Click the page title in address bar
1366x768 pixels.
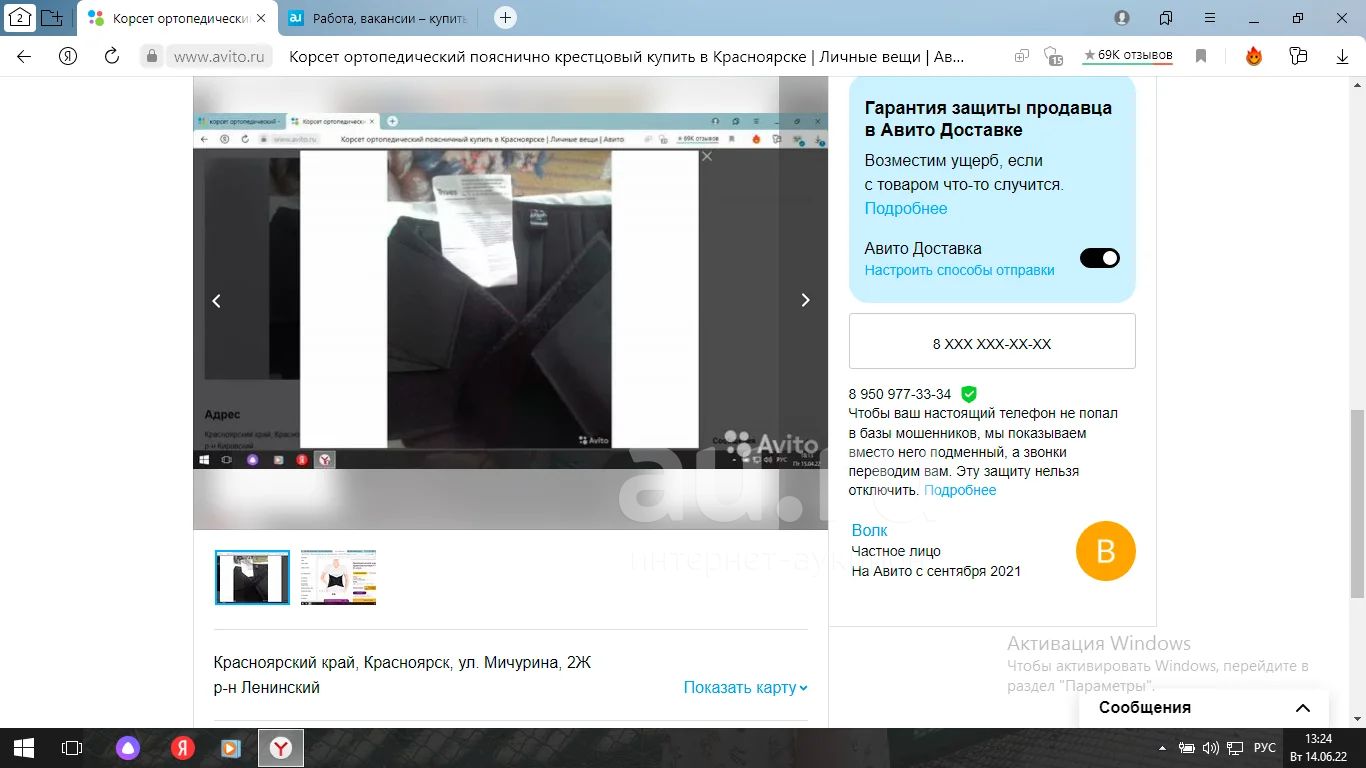(x=627, y=57)
